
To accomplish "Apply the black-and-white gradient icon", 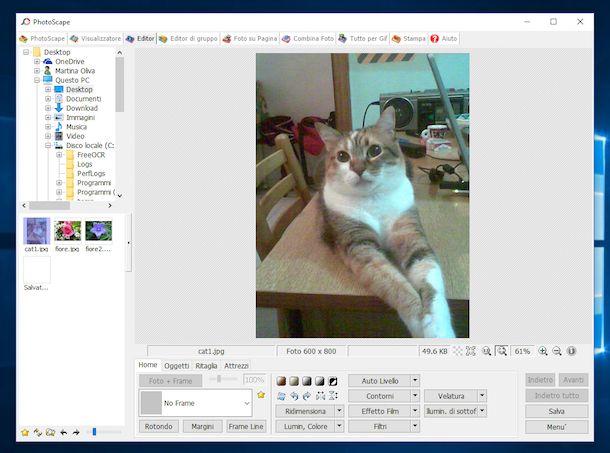I will [319, 381].
